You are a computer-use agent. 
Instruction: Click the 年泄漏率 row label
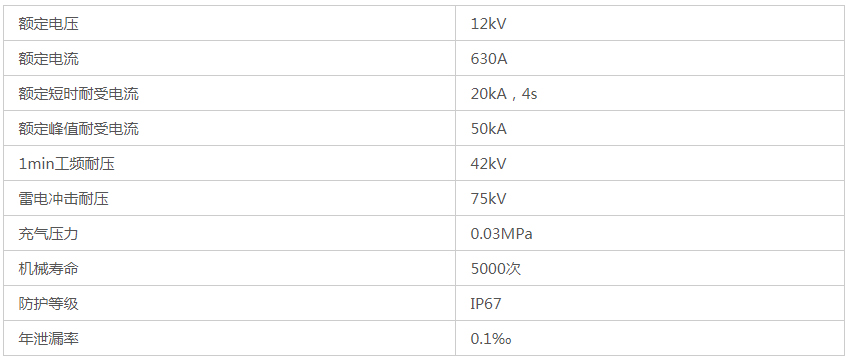48,339
